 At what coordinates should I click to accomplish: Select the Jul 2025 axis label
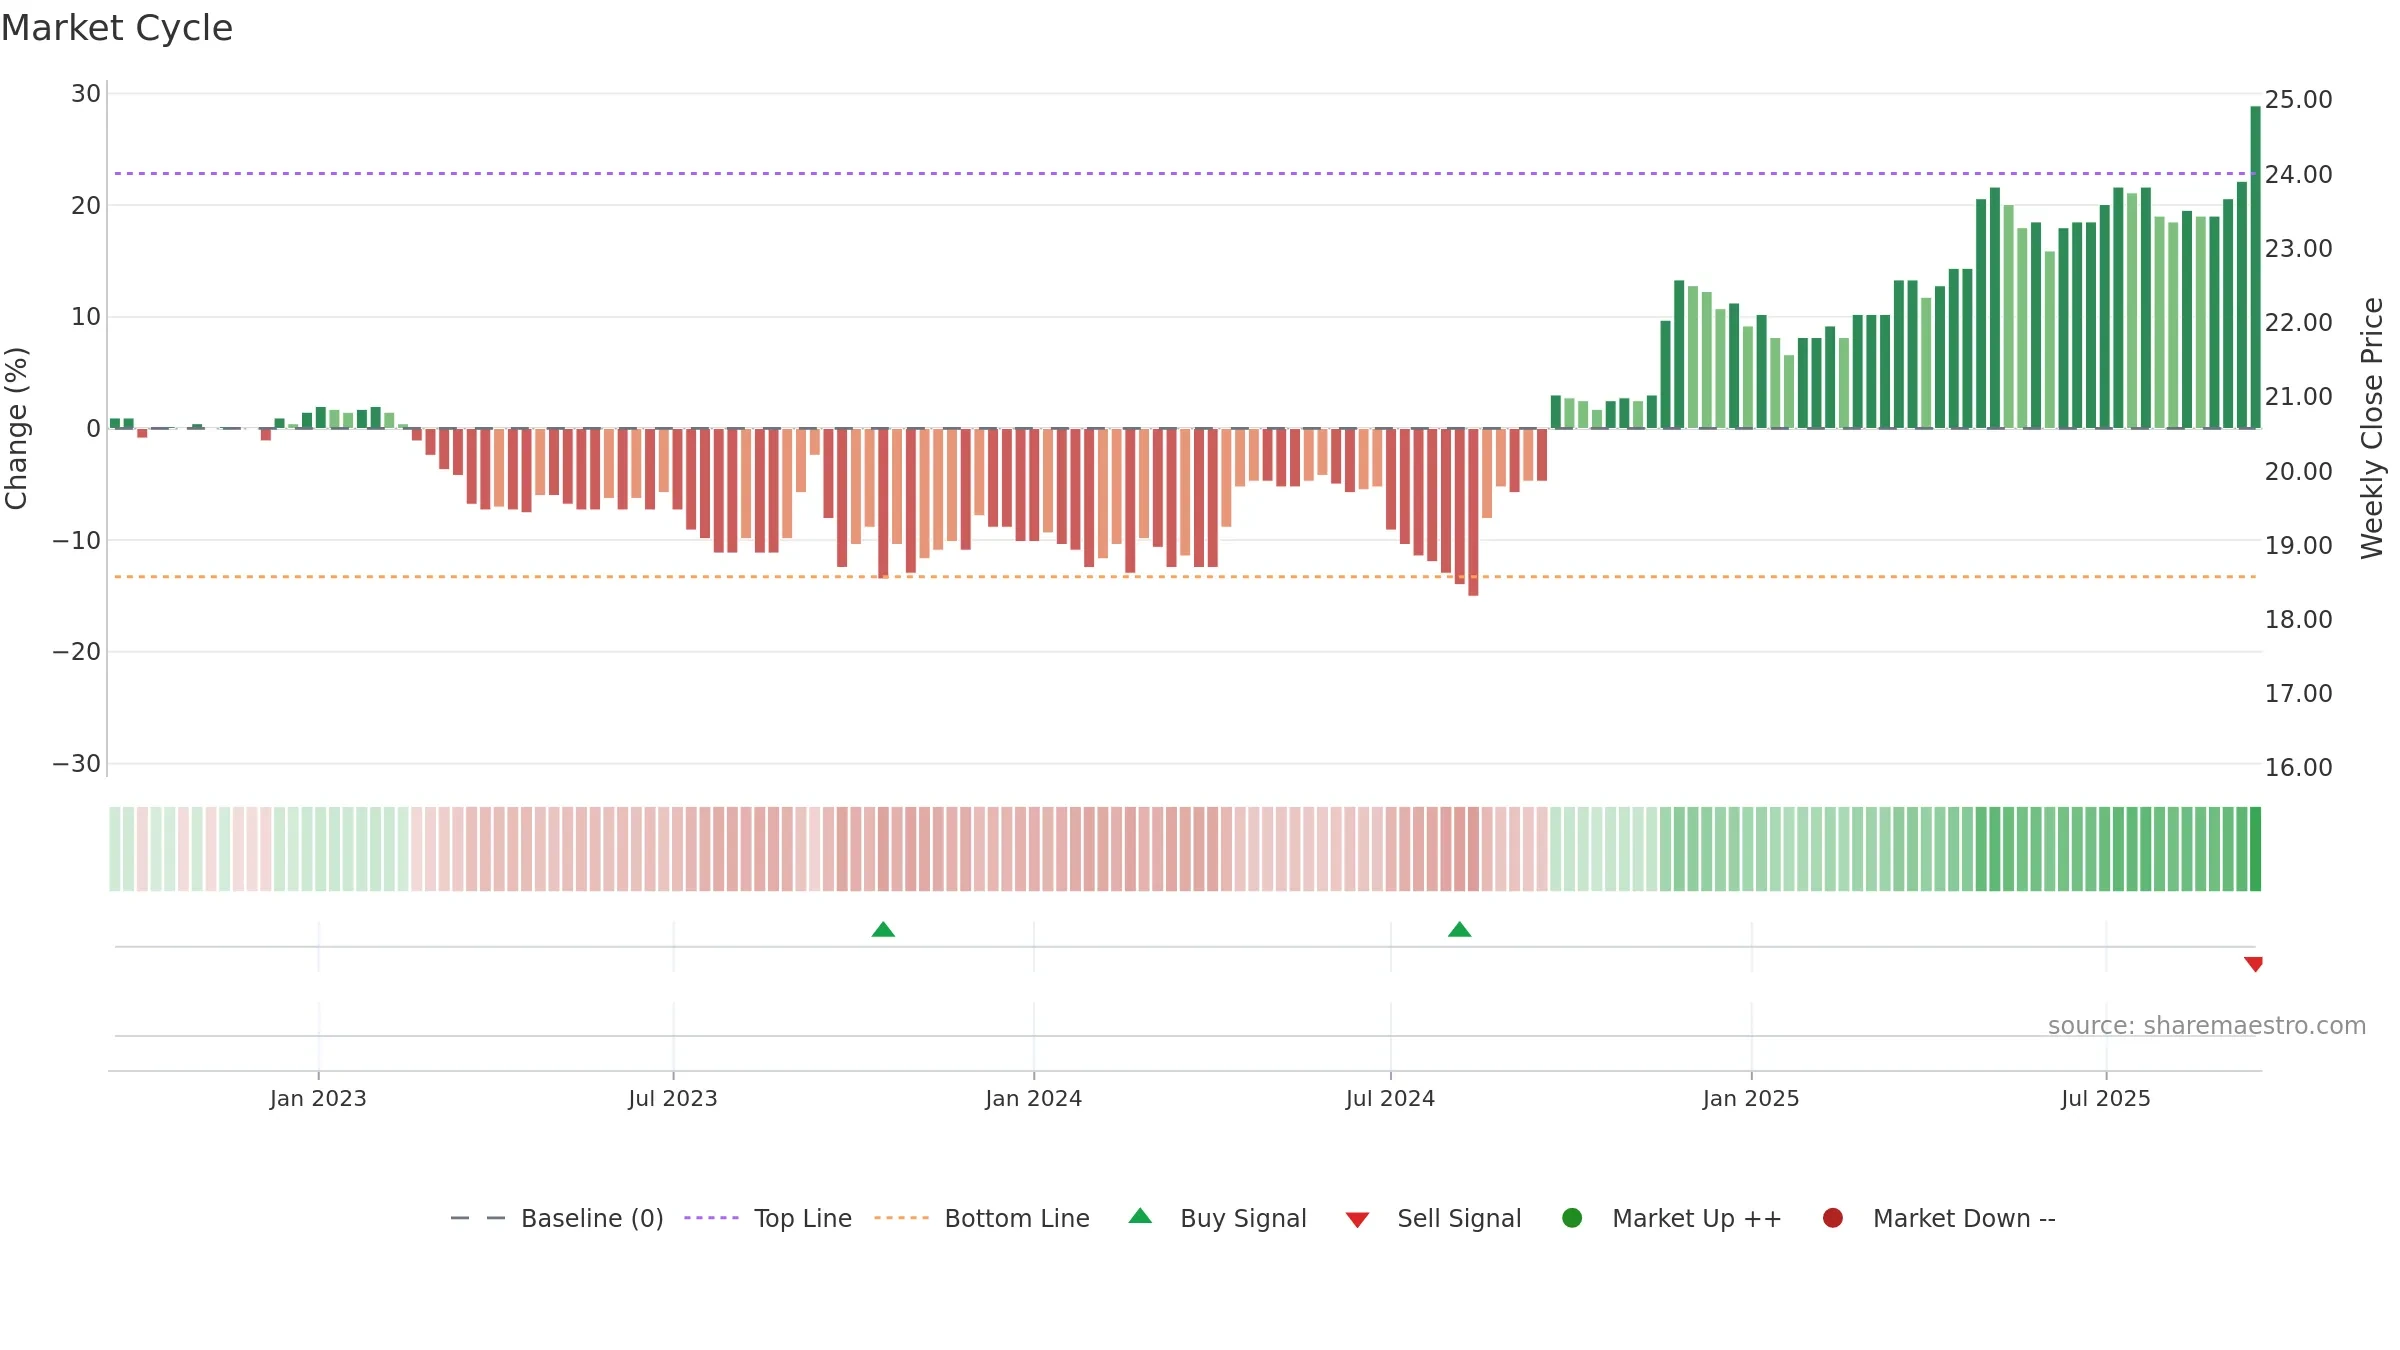[2105, 1098]
